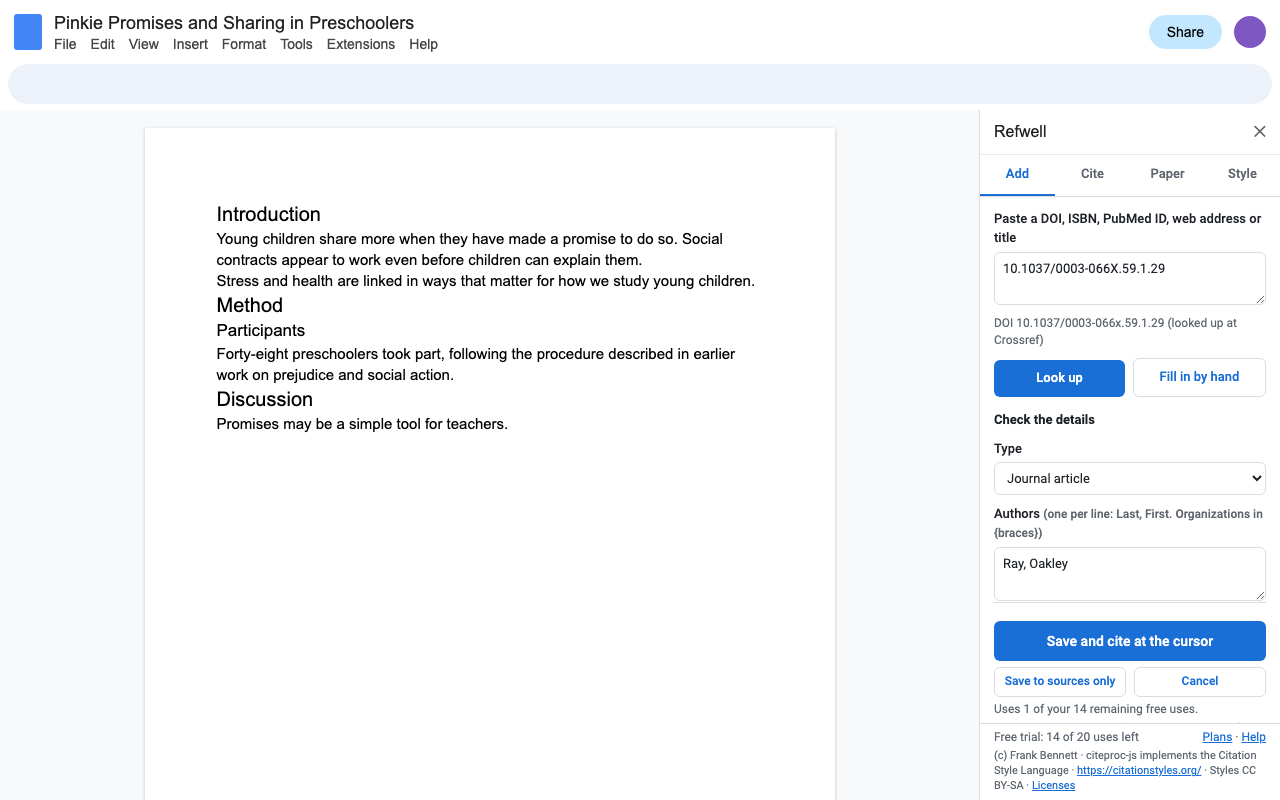Open the purple account avatar
The image size is (1280, 800).
(1250, 32)
